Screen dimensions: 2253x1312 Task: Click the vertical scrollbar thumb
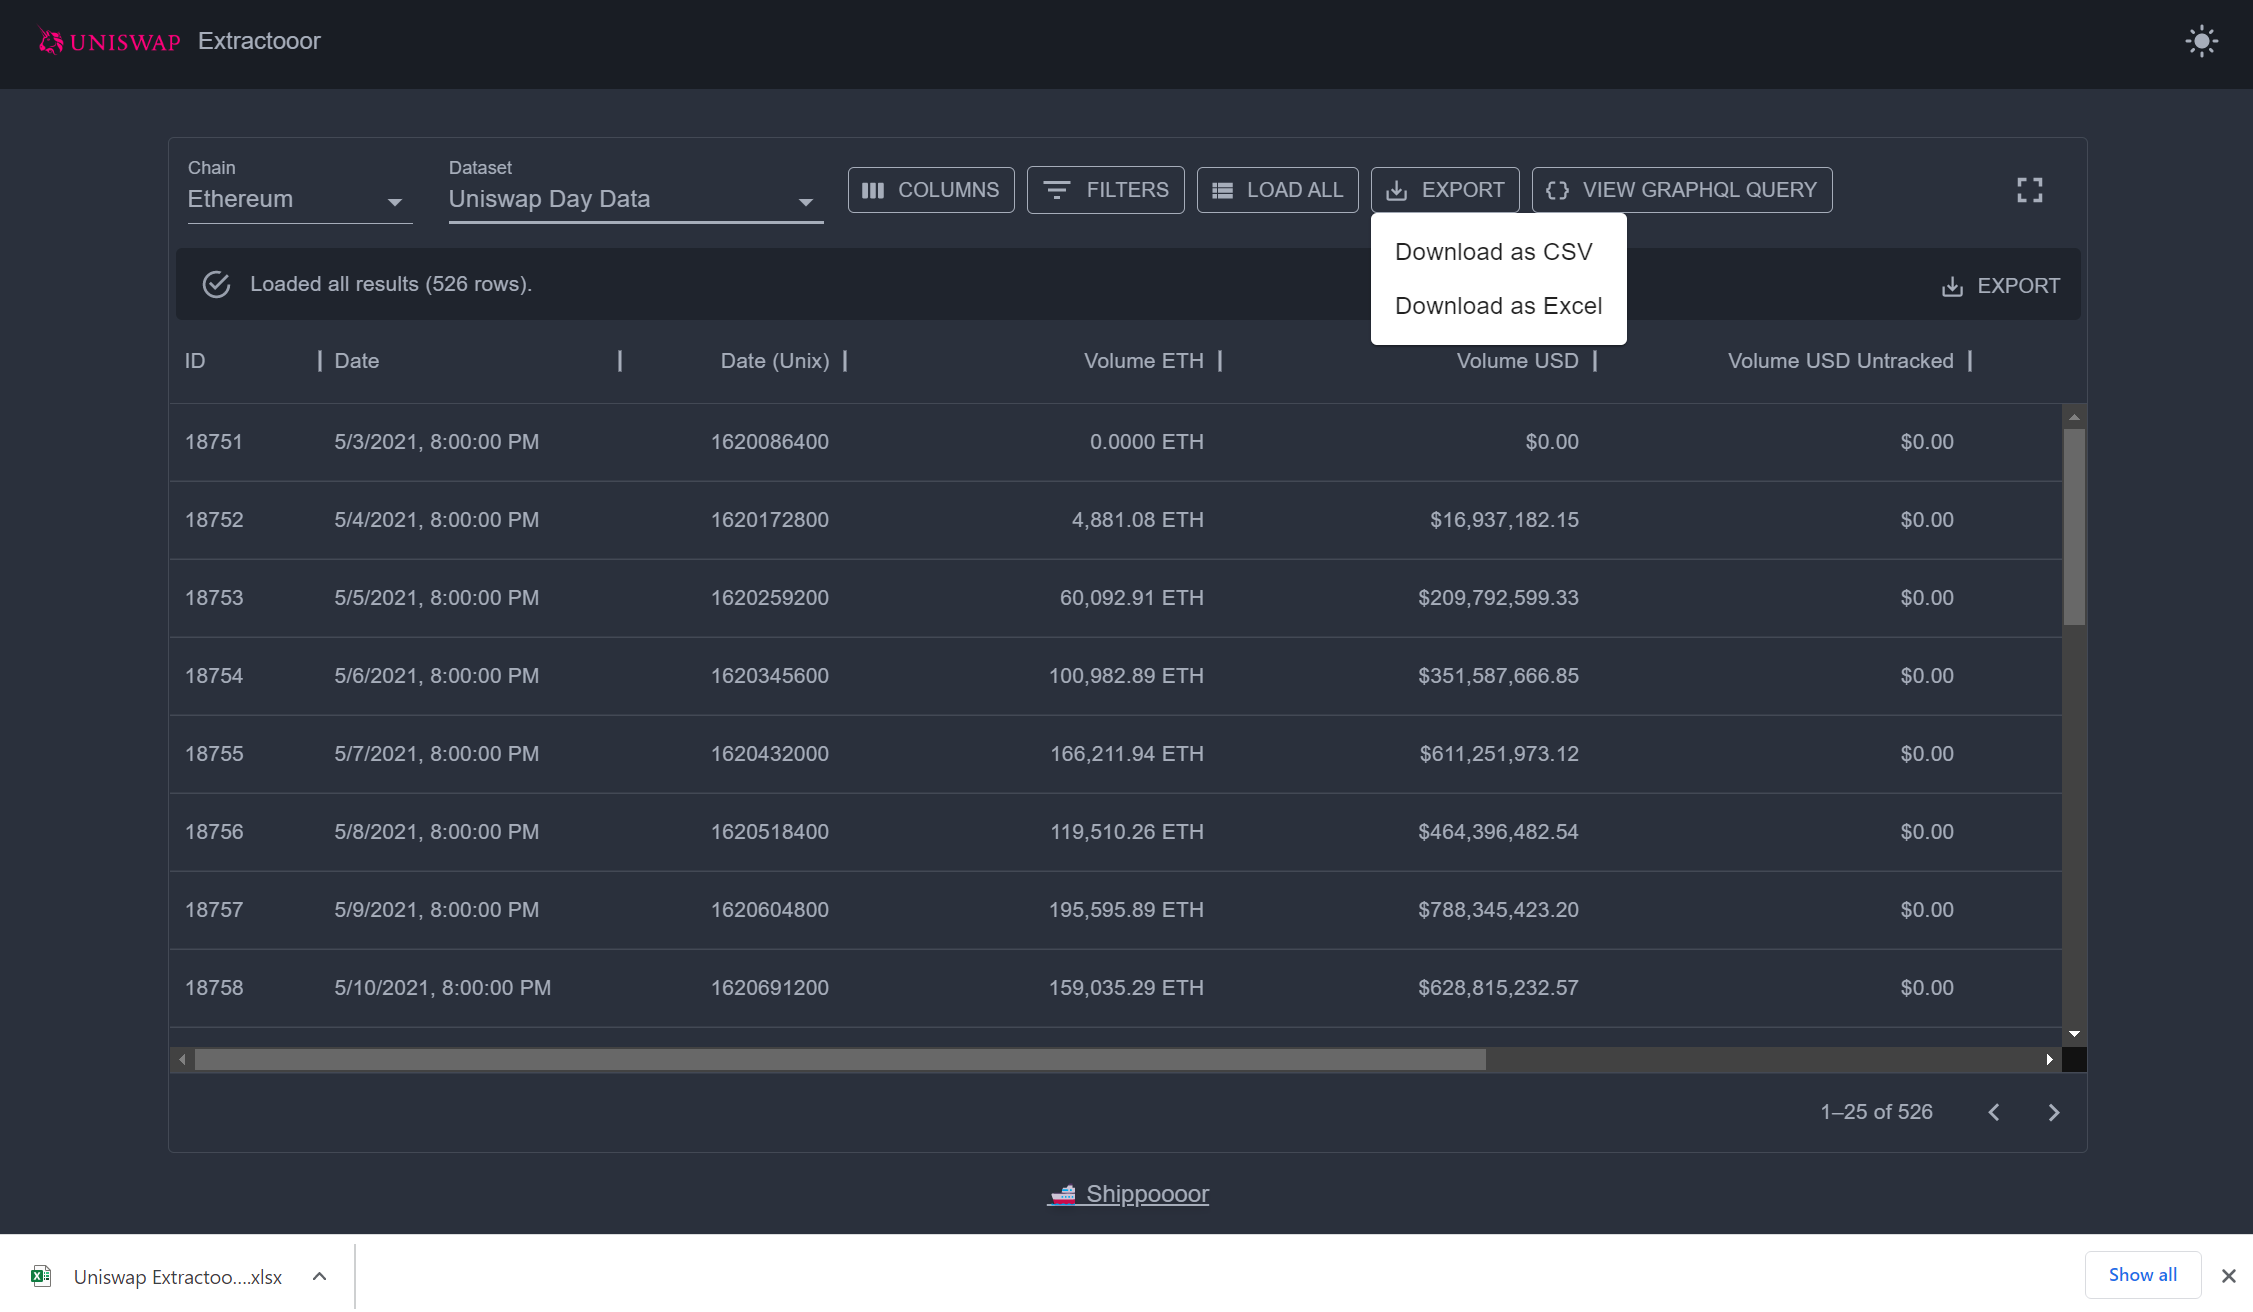click(x=2074, y=527)
